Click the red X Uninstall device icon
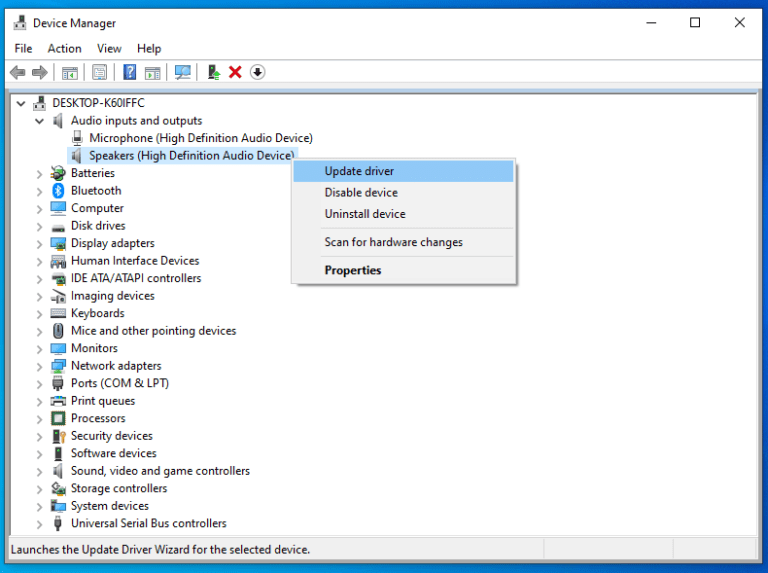Viewport: 768px width, 573px height. click(x=235, y=72)
